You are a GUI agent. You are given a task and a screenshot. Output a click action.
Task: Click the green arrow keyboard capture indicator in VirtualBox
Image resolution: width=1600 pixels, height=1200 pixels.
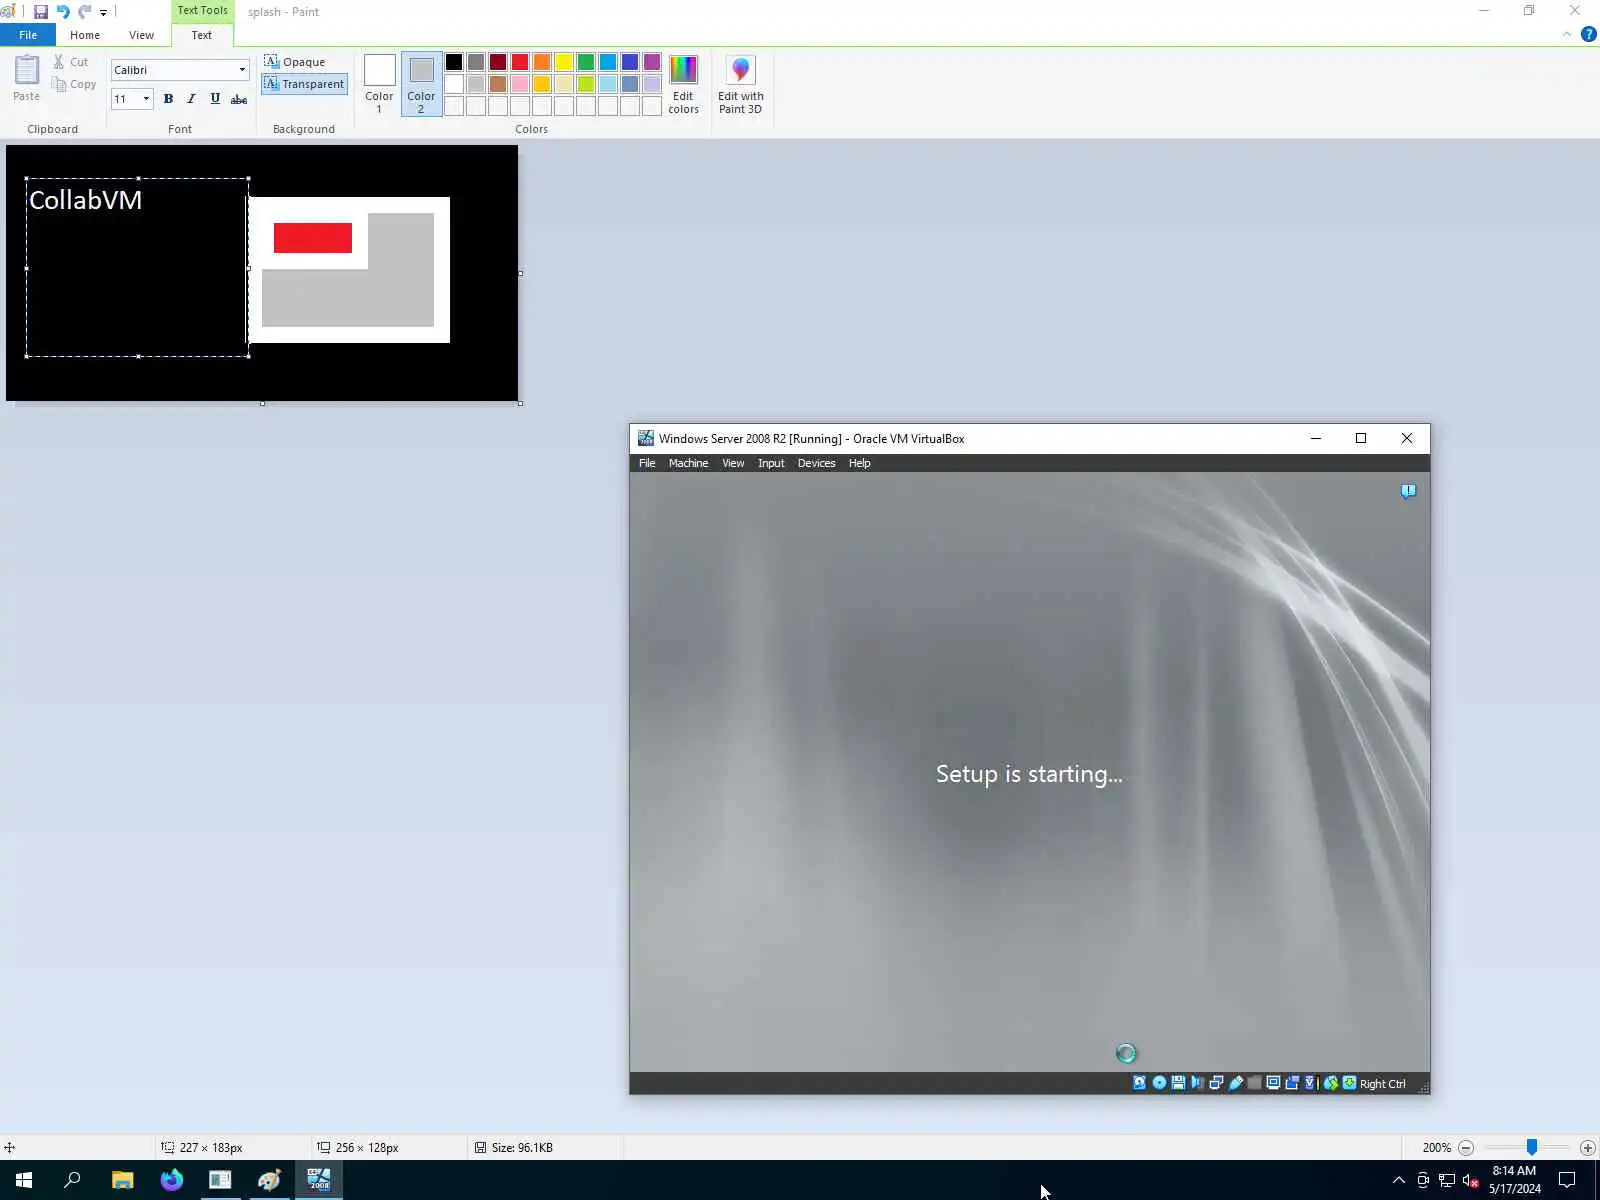pyautogui.click(x=1349, y=1083)
